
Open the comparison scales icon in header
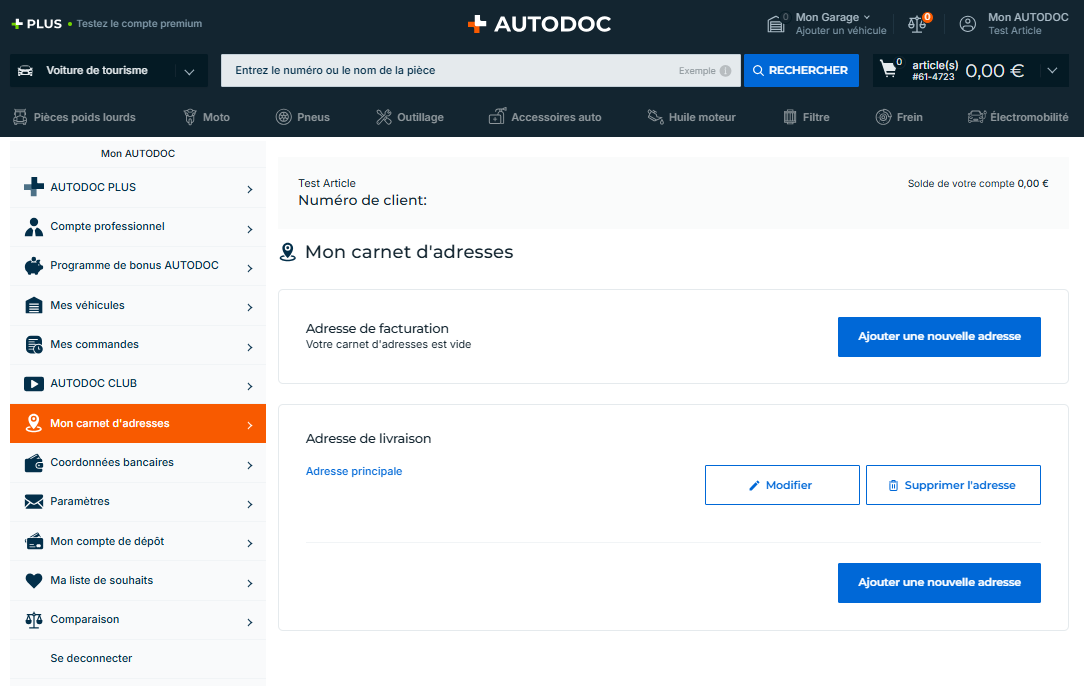point(917,24)
